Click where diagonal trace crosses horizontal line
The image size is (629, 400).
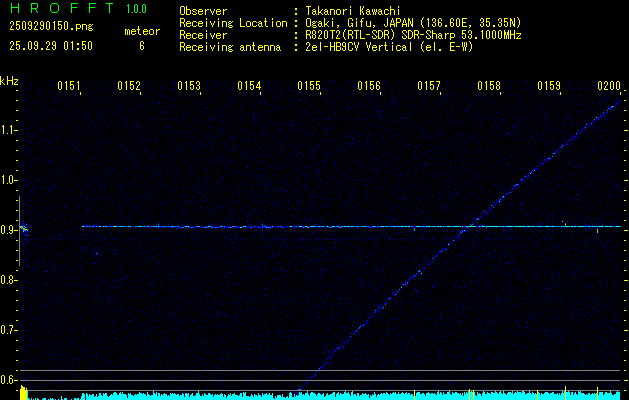pyautogui.click(x=467, y=227)
